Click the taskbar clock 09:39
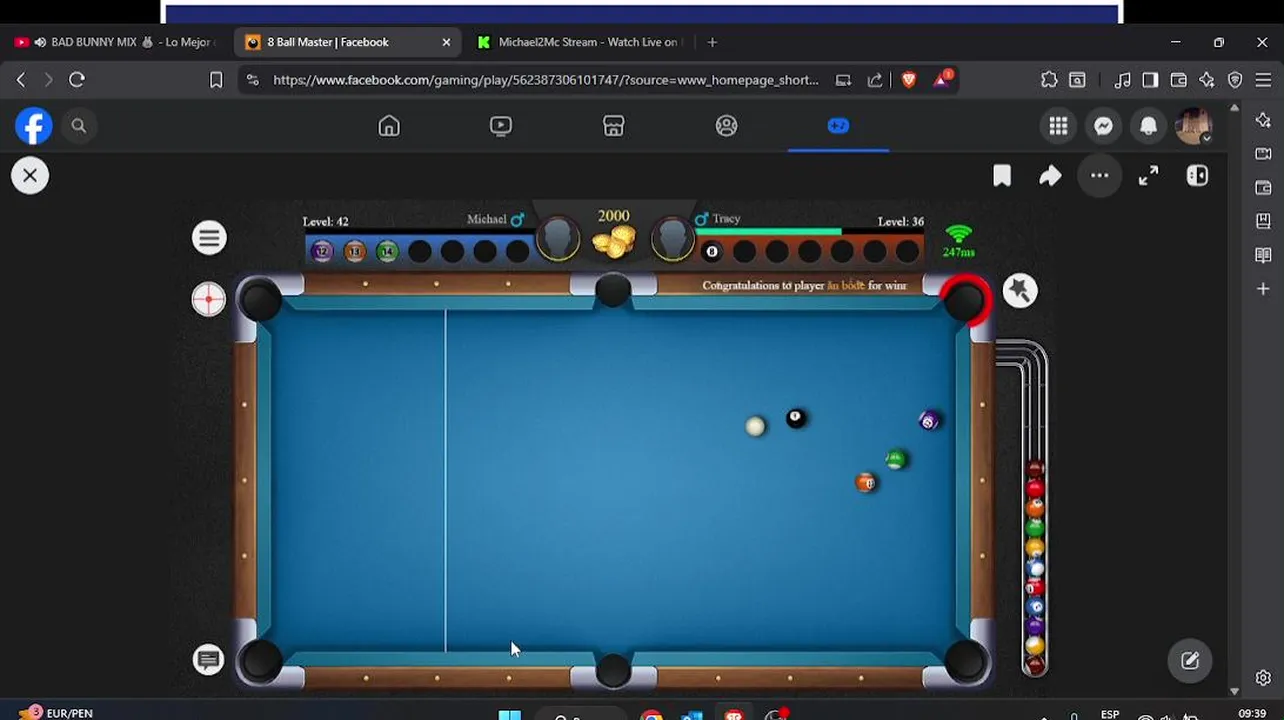 pyautogui.click(x=1252, y=713)
